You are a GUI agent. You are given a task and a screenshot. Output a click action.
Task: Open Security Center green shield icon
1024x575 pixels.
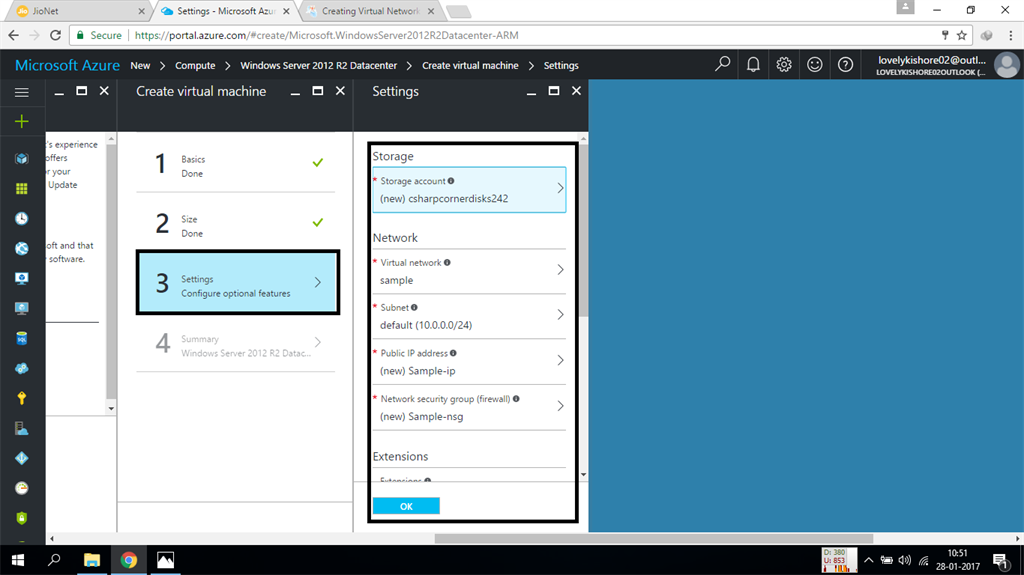point(22,518)
